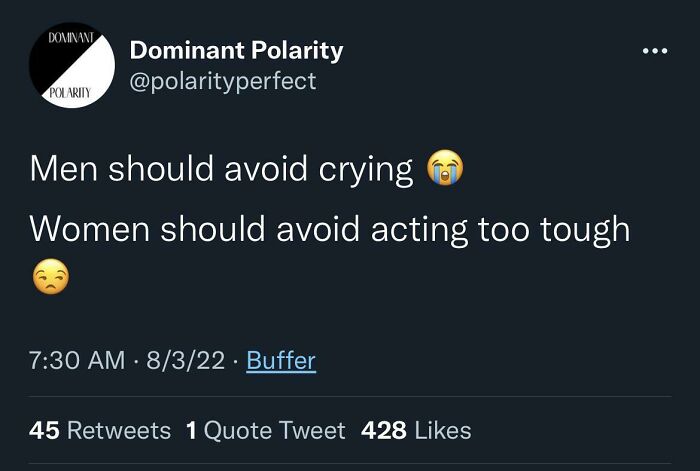Viewport: 700px width, 471px height.
Task: Click the 7:30 AM timestamp
Action: [x=77, y=360]
